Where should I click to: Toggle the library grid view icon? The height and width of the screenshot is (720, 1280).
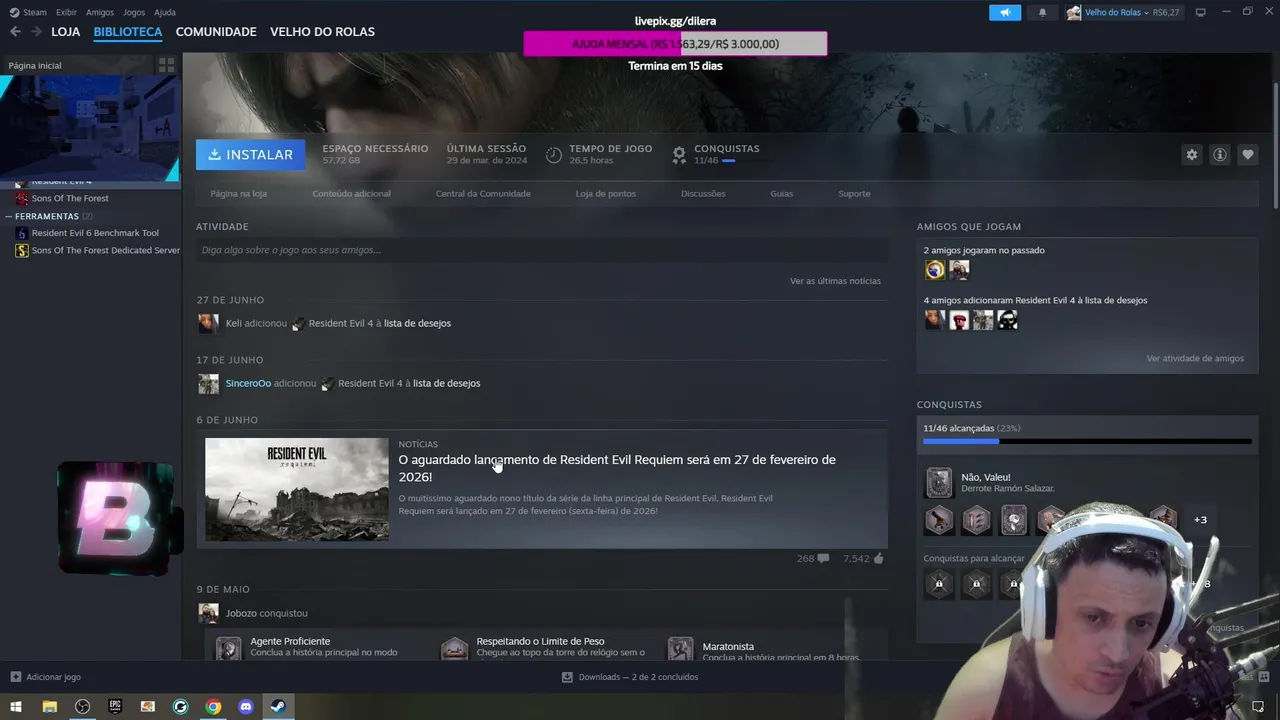click(166, 65)
